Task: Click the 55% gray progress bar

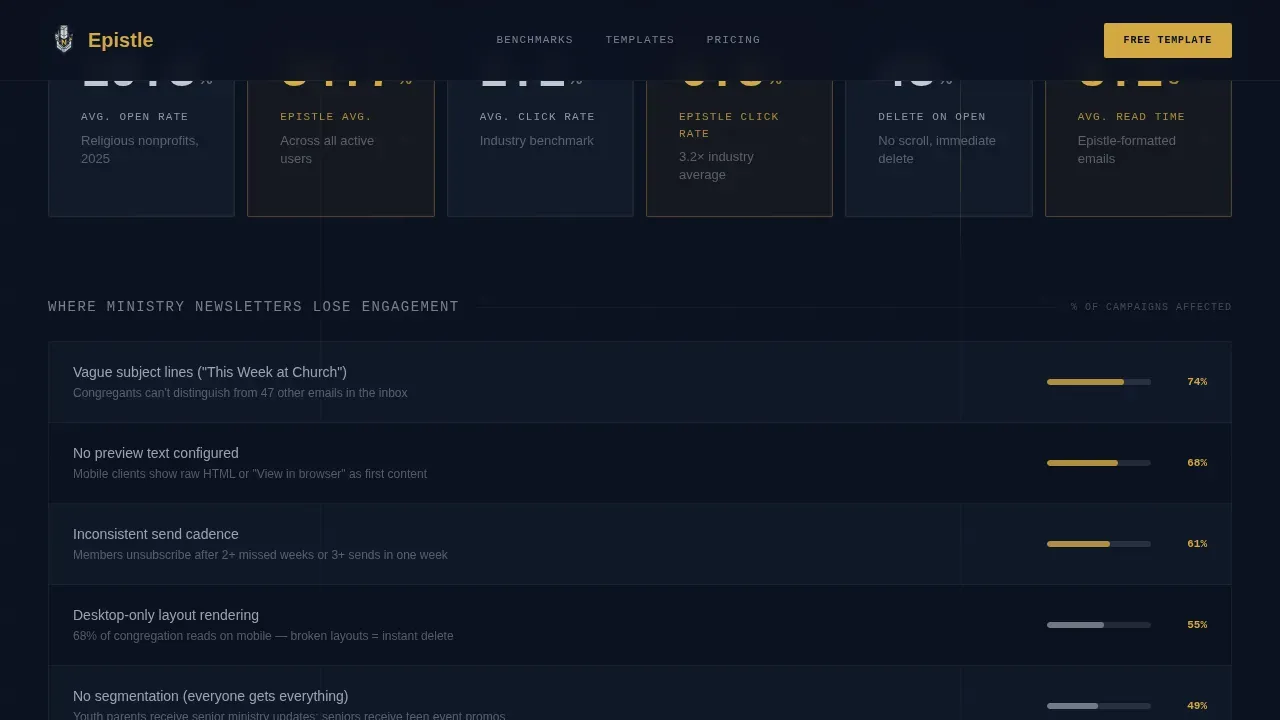Action: tap(1099, 625)
